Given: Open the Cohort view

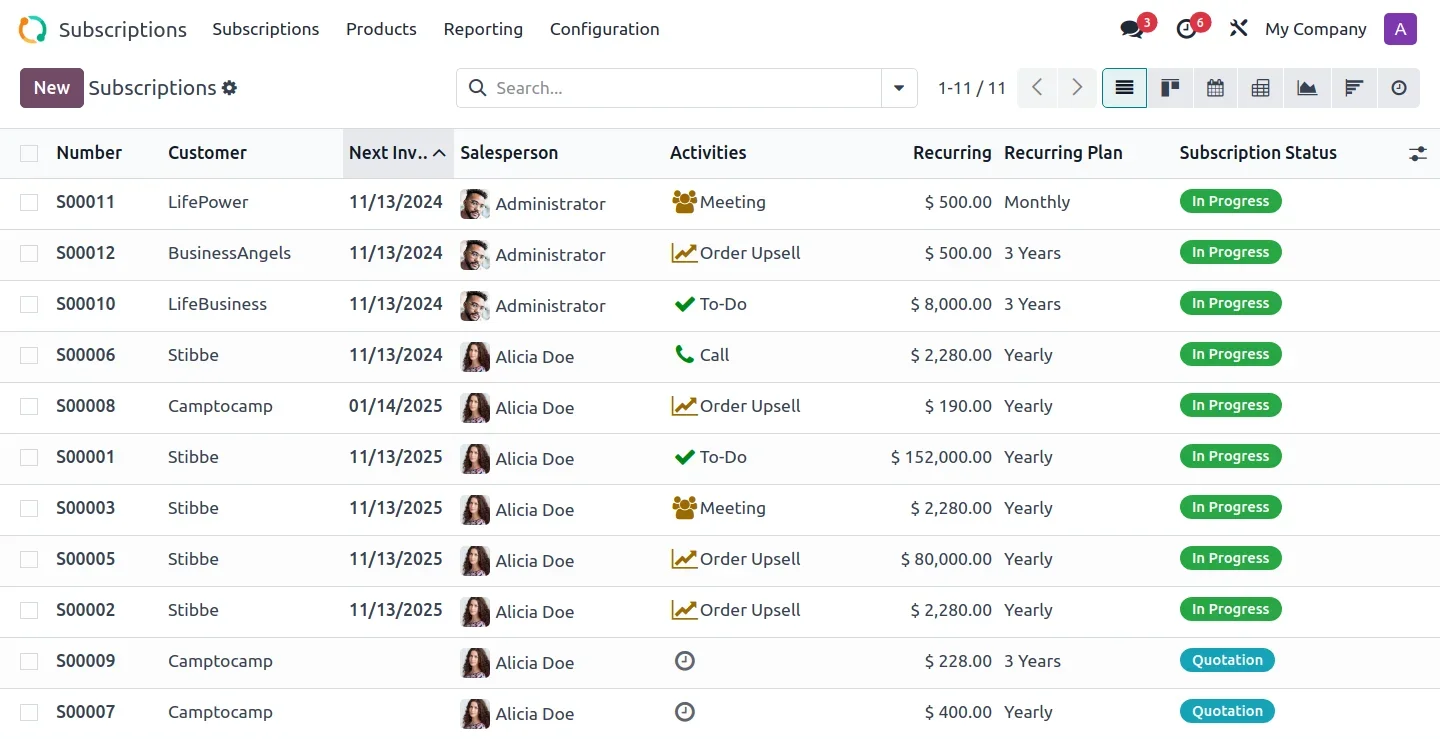Looking at the screenshot, I should pyautogui.click(x=1353, y=88).
